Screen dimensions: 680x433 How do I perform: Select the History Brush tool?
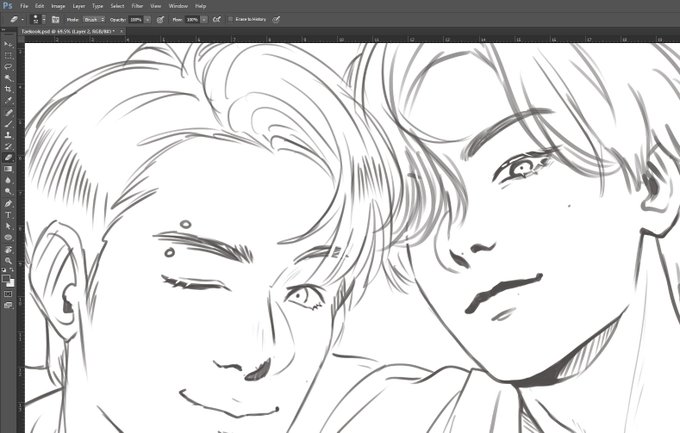[x=8, y=146]
